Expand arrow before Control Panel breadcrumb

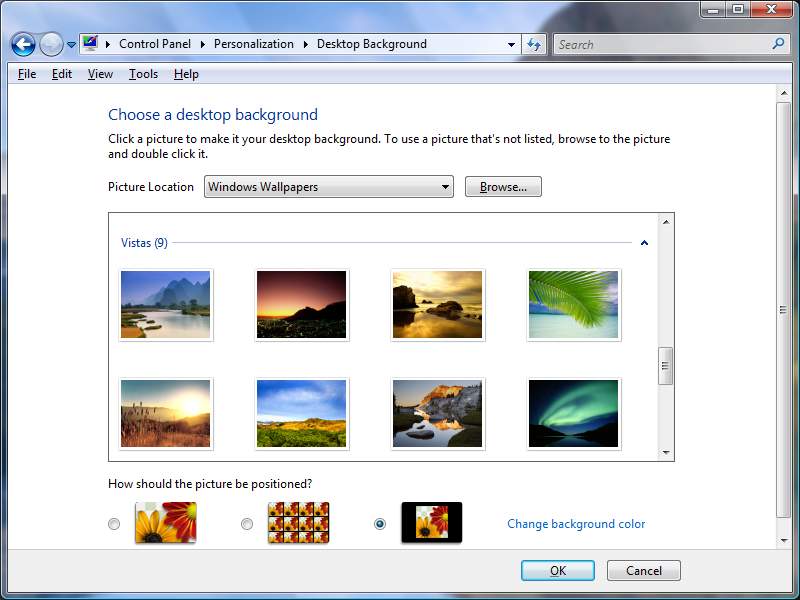[108, 44]
